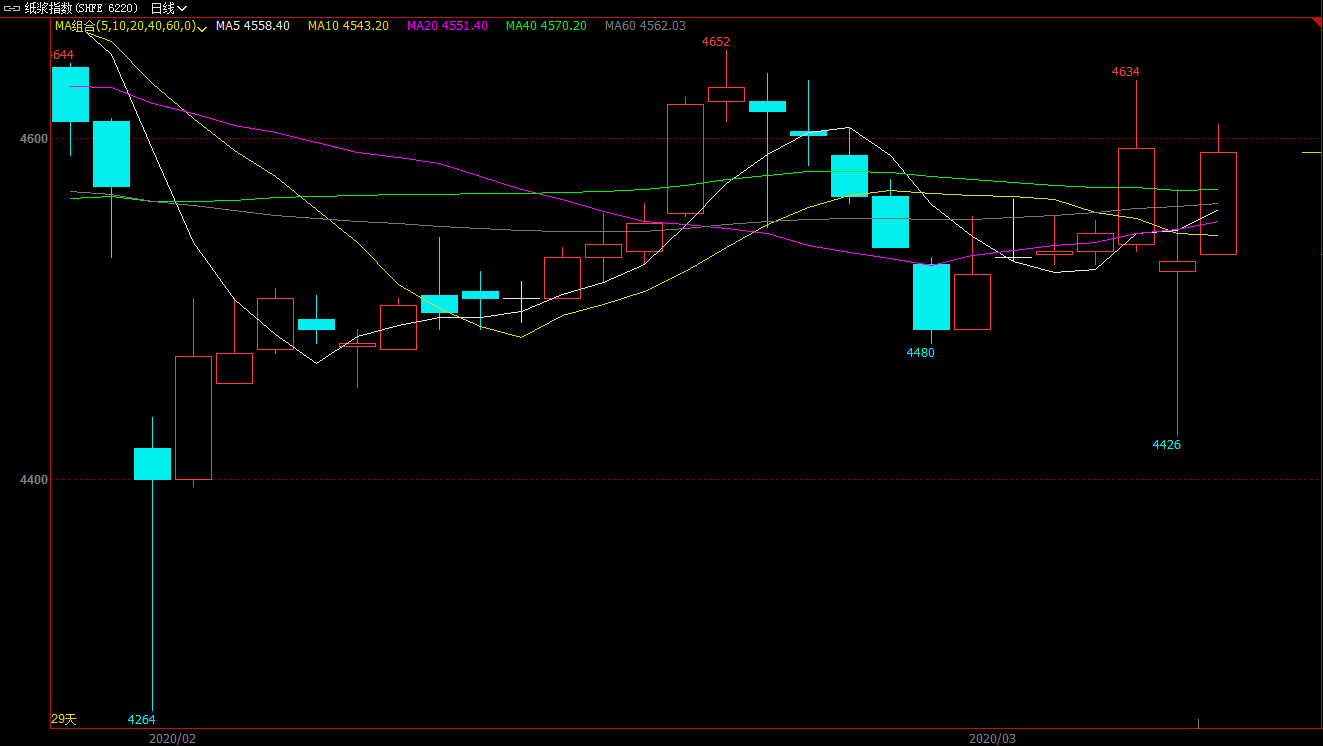Click the 4264 lowest price label
Image resolution: width=1323 pixels, height=746 pixels.
[142, 720]
